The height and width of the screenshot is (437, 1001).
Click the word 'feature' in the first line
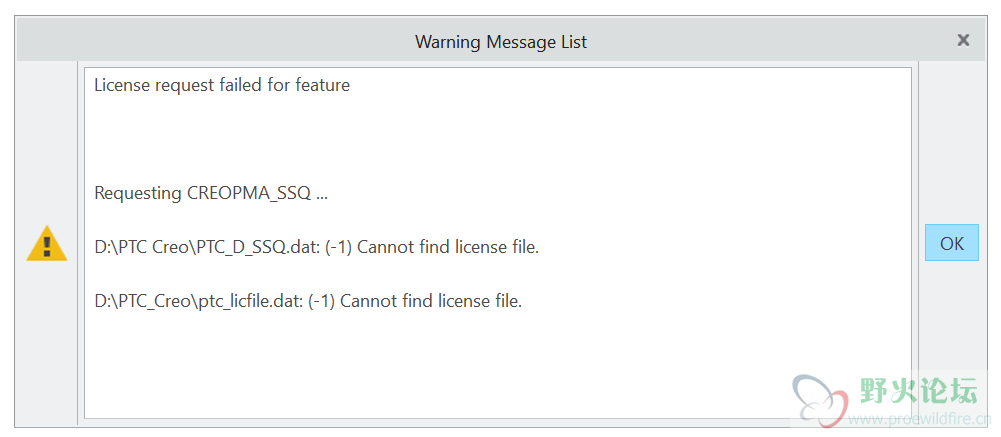(x=322, y=85)
